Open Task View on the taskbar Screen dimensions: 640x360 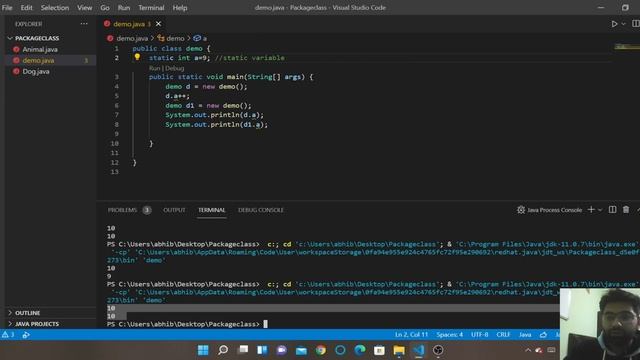pos(243,350)
